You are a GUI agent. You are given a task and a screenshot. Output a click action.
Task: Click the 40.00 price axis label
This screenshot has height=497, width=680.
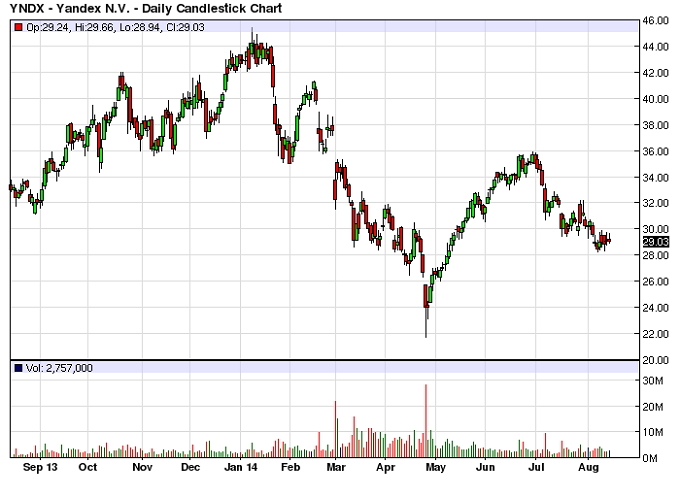tap(656, 99)
